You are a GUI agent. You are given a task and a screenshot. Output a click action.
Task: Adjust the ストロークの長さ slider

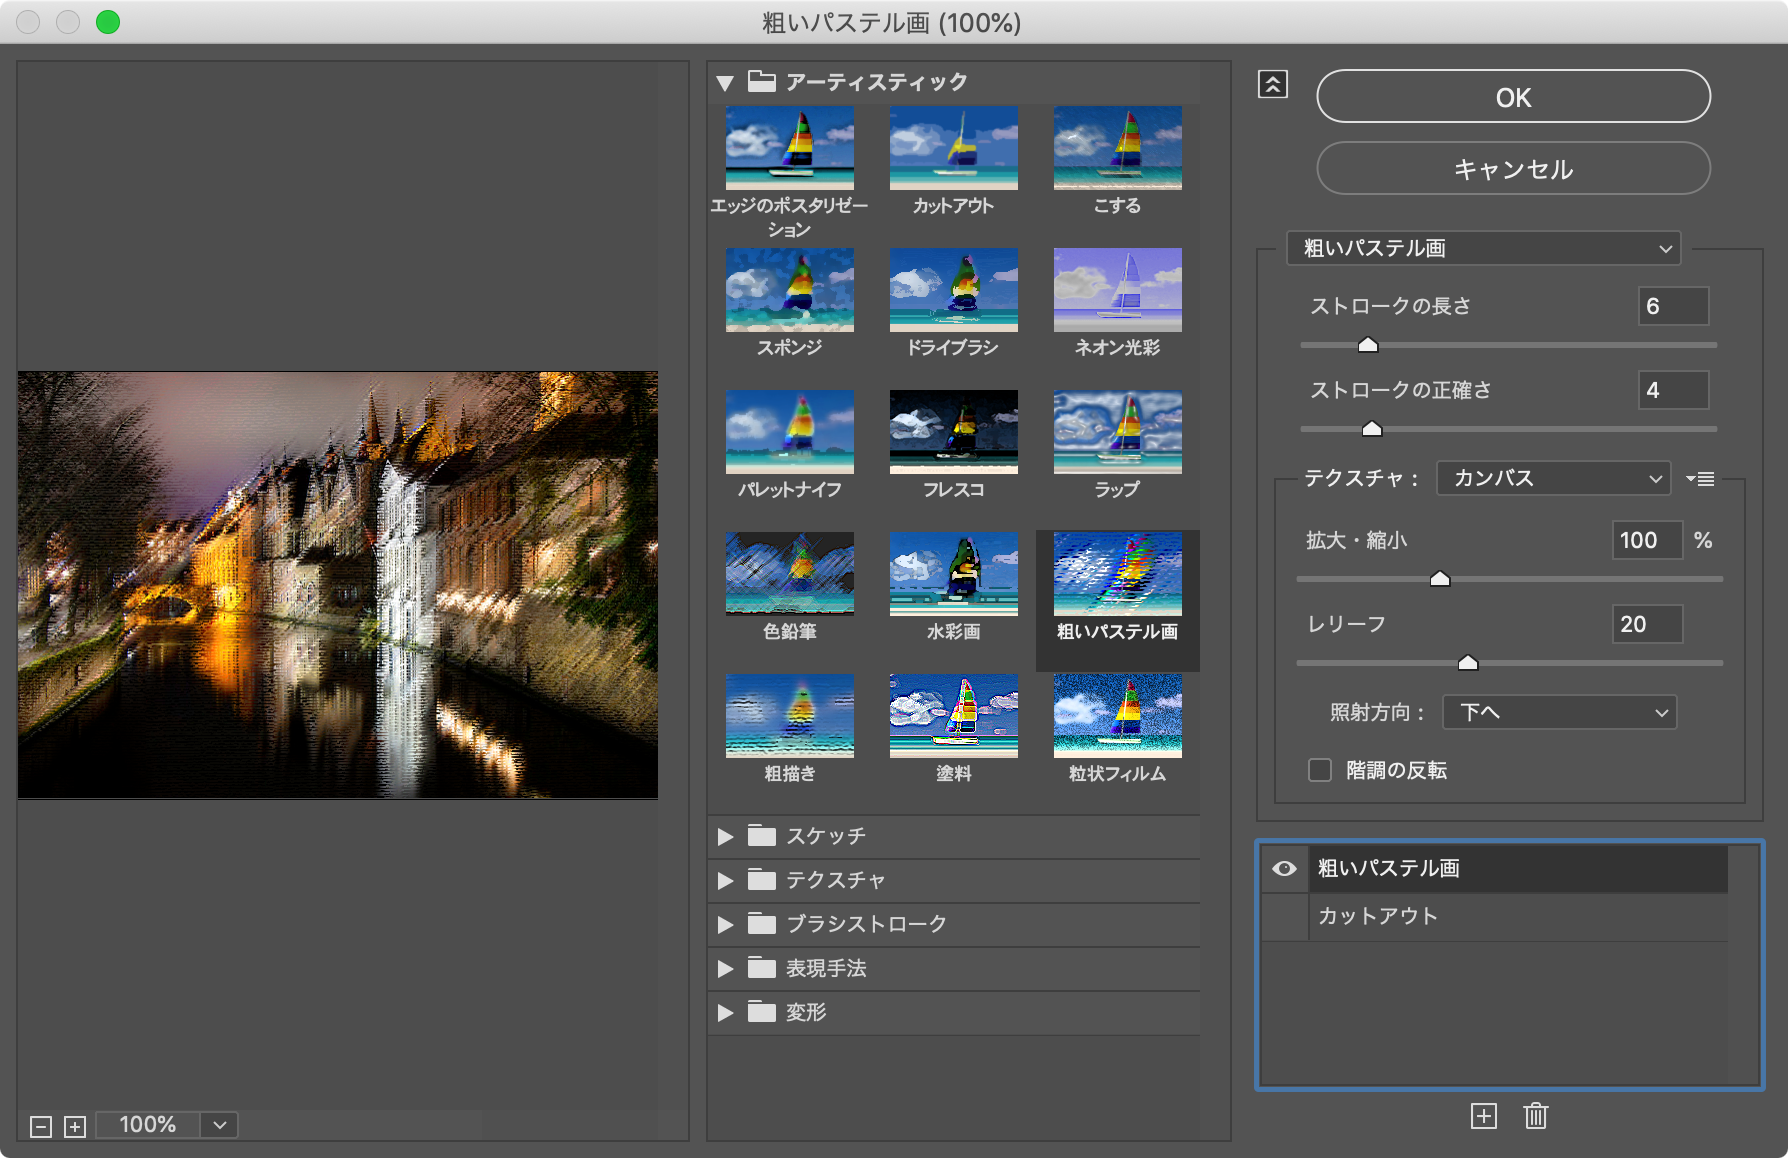point(1368,344)
